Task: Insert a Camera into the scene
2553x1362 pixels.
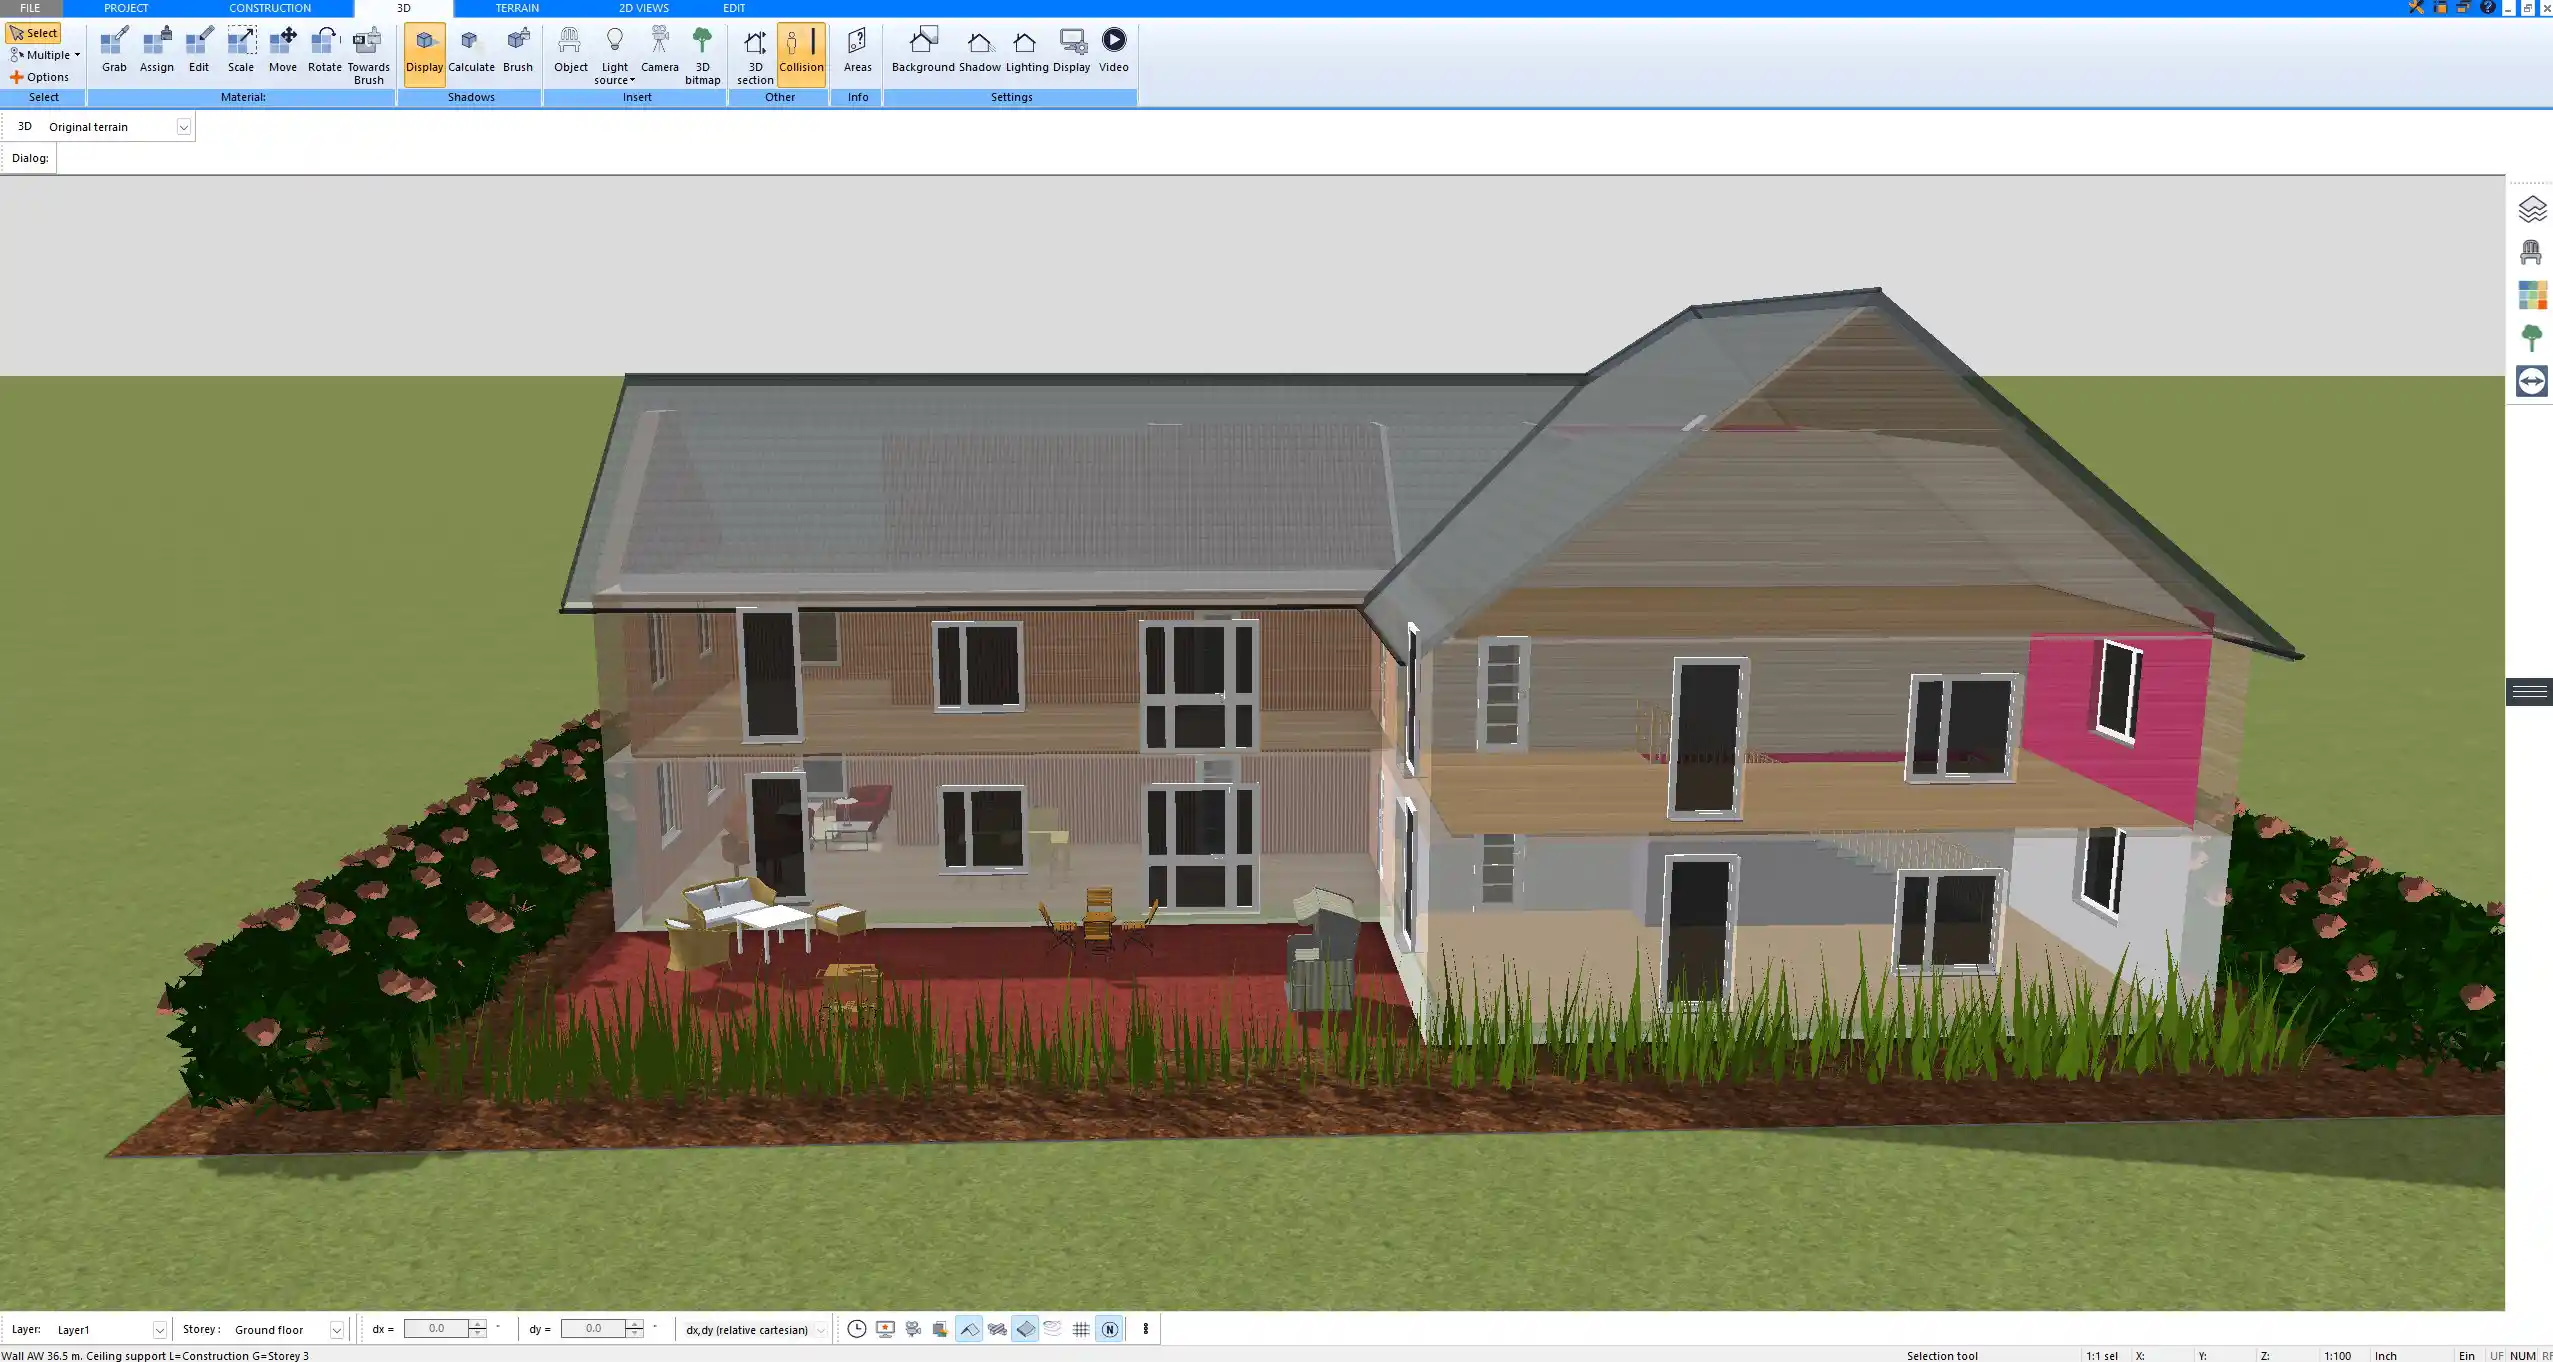Action: click(x=658, y=47)
